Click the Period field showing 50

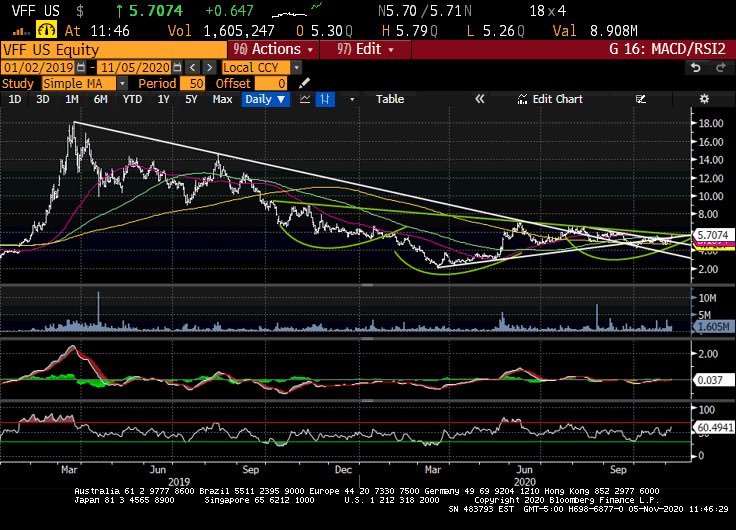(x=193, y=84)
